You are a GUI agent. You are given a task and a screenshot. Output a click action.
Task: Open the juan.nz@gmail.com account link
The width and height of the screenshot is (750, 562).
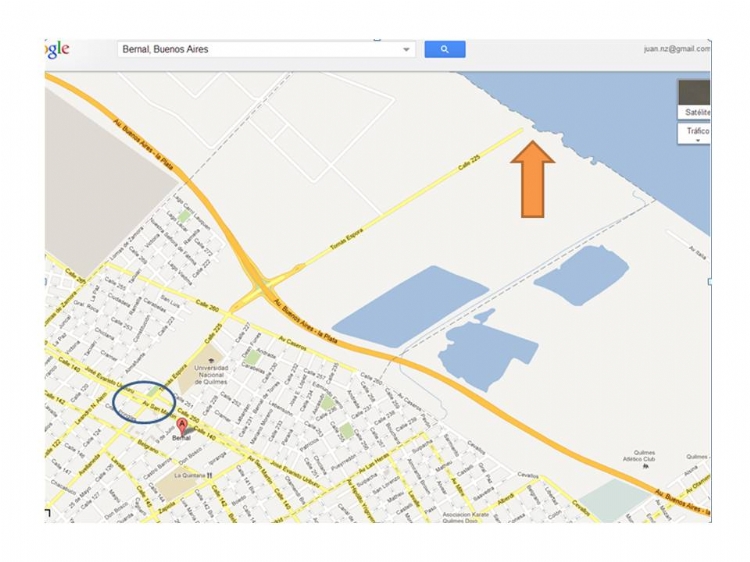click(x=677, y=49)
